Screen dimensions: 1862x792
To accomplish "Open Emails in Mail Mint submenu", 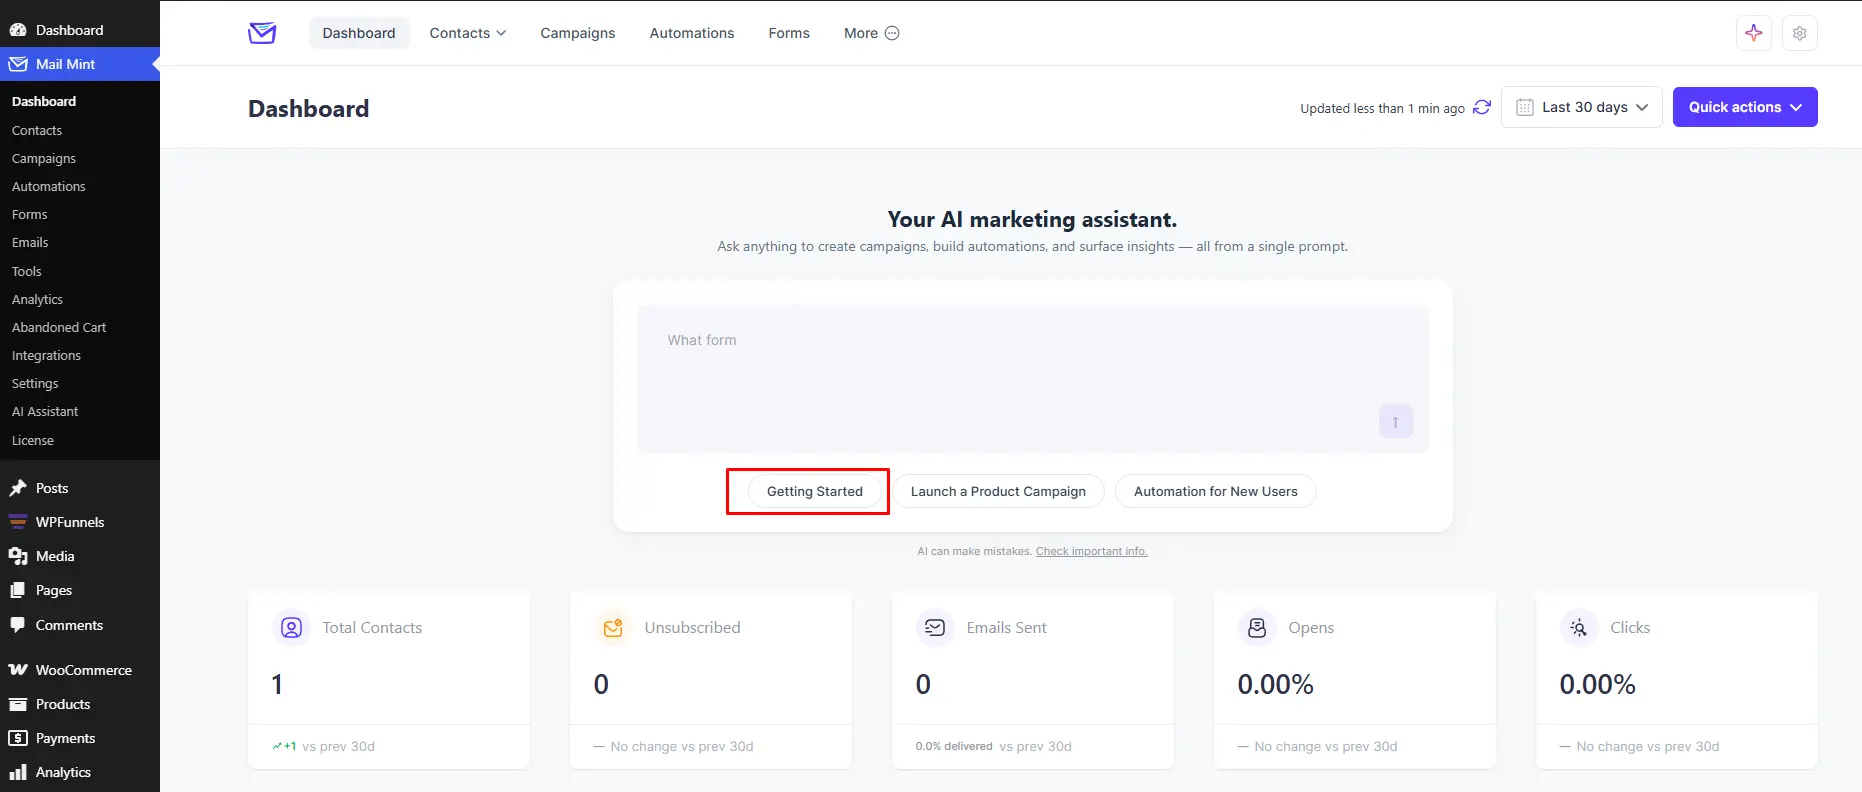I will 30,242.
